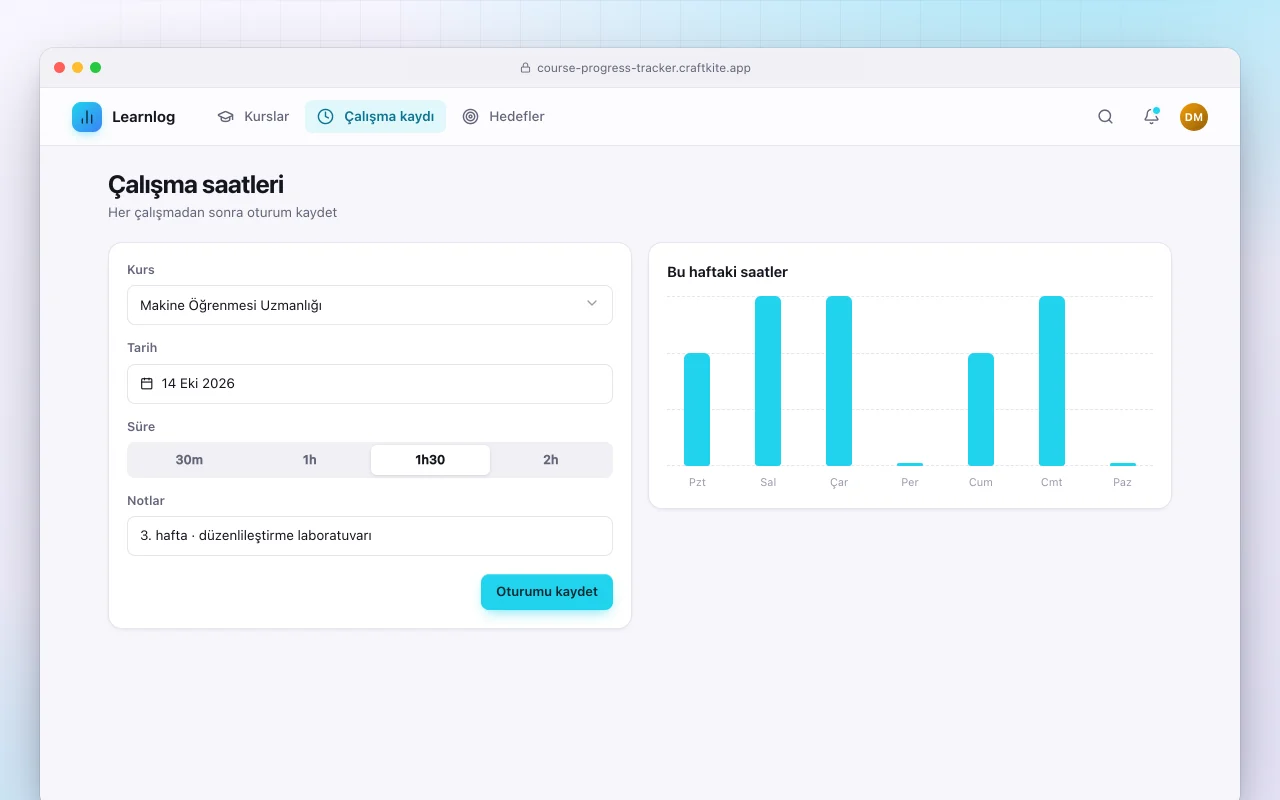Expand the Kurs dropdown chevron
1280x800 pixels.
(x=592, y=304)
